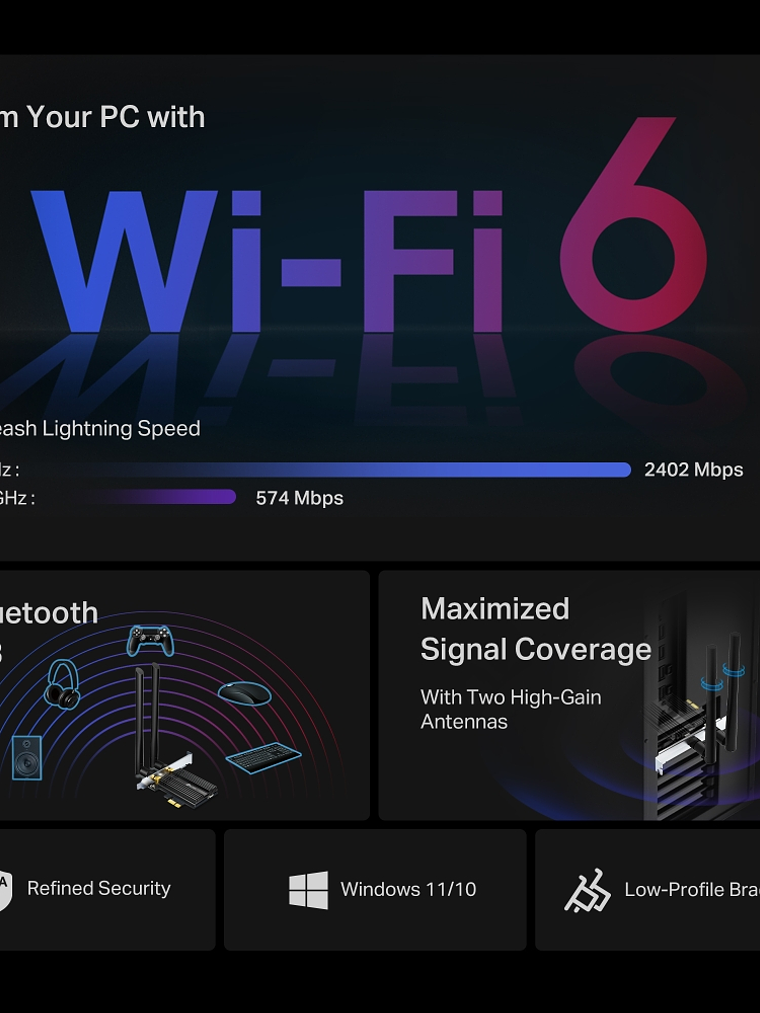760x1013 pixels.
Task: Click the keyboard icon
Action: tap(264, 758)
